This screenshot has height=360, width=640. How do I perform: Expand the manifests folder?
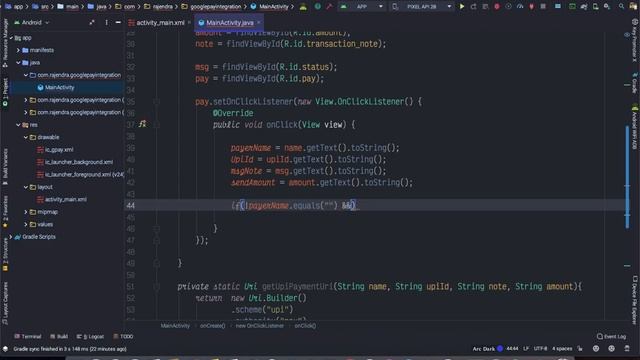point(18,50)
